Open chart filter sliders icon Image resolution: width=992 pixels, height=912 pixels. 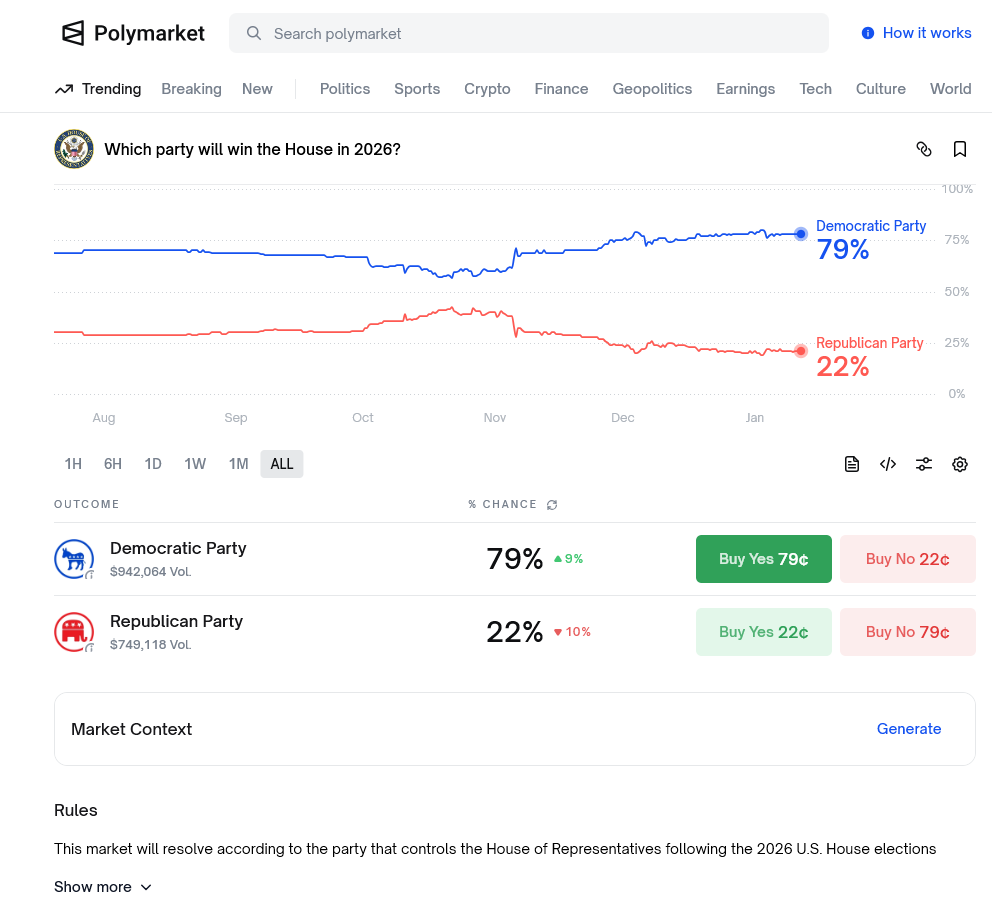coord(924,464)
